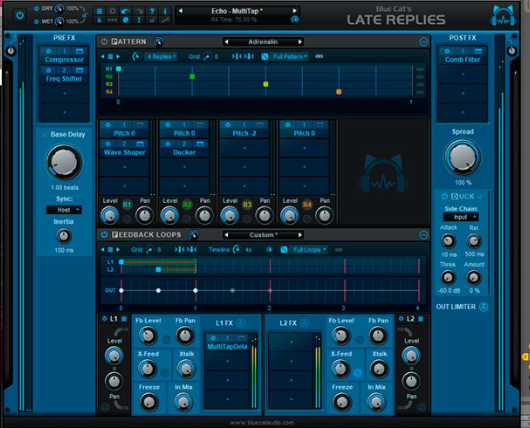
Task: Click the L1 Fb Level knob
Action: click(148, 336)
